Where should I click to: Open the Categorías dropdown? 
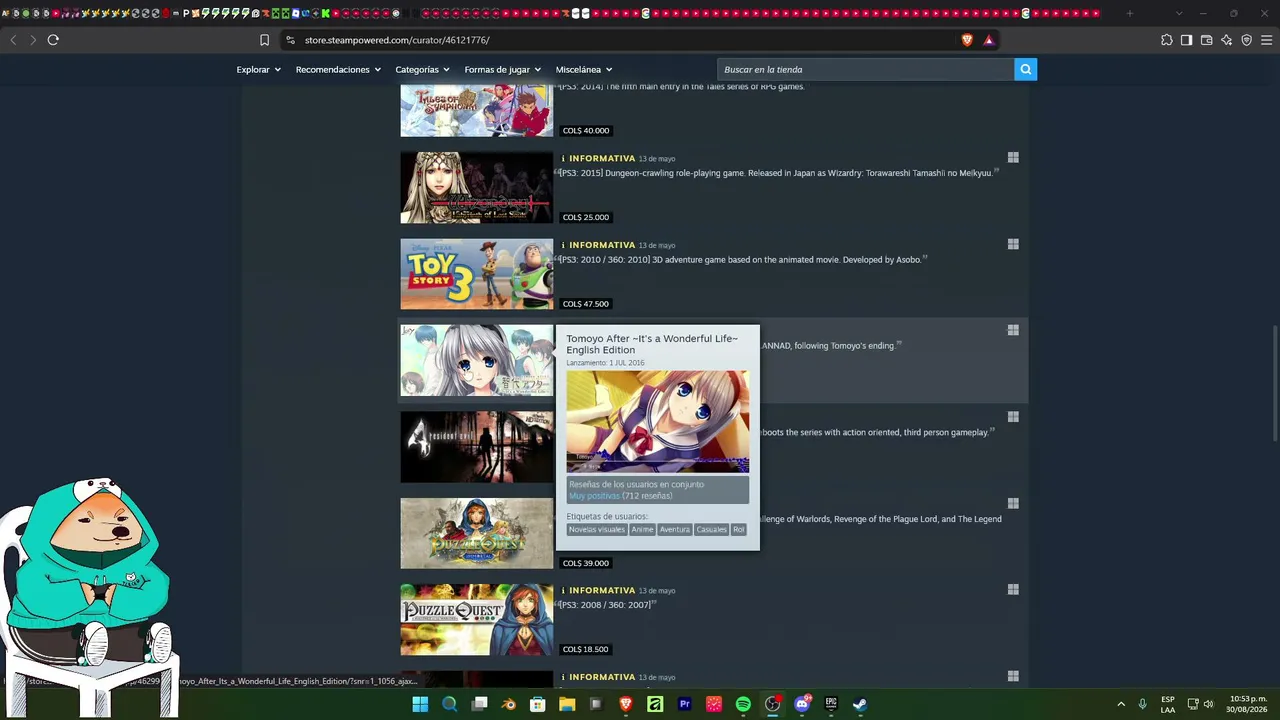coord(422,69)
